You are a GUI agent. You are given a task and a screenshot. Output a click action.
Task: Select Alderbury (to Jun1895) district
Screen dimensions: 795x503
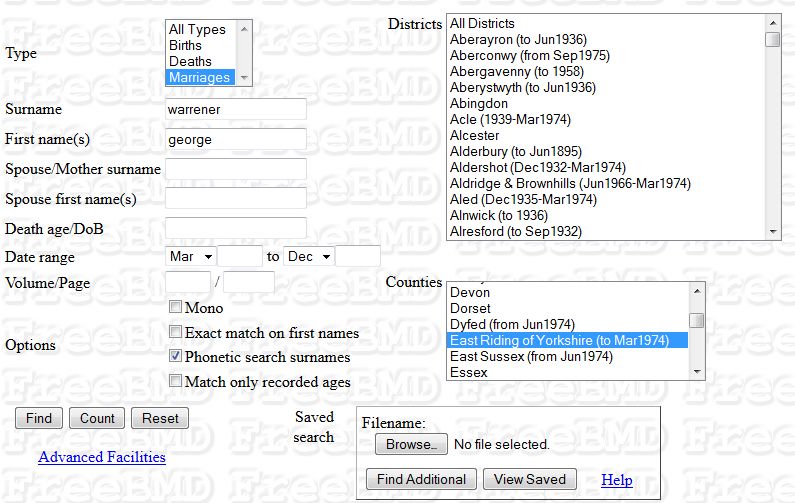tap(605, 152)
